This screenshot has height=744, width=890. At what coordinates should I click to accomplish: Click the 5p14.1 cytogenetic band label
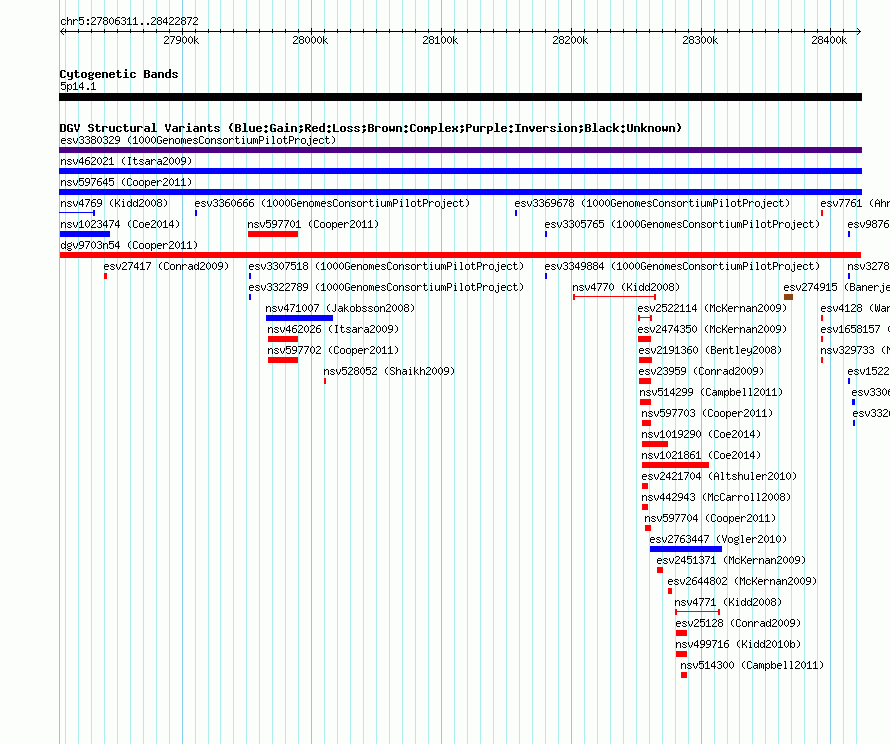pyautogui.click(x=78, y=86)
